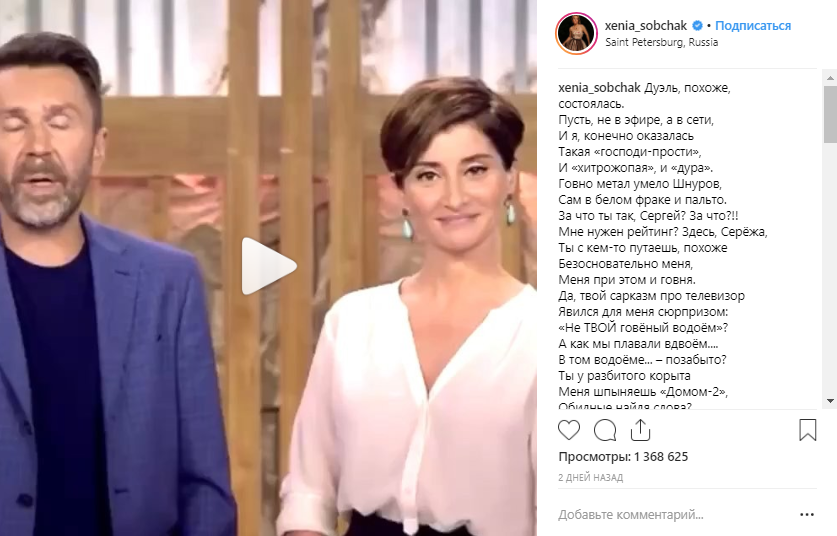Open xenia_sobchak profile avatar

(576, 33)
